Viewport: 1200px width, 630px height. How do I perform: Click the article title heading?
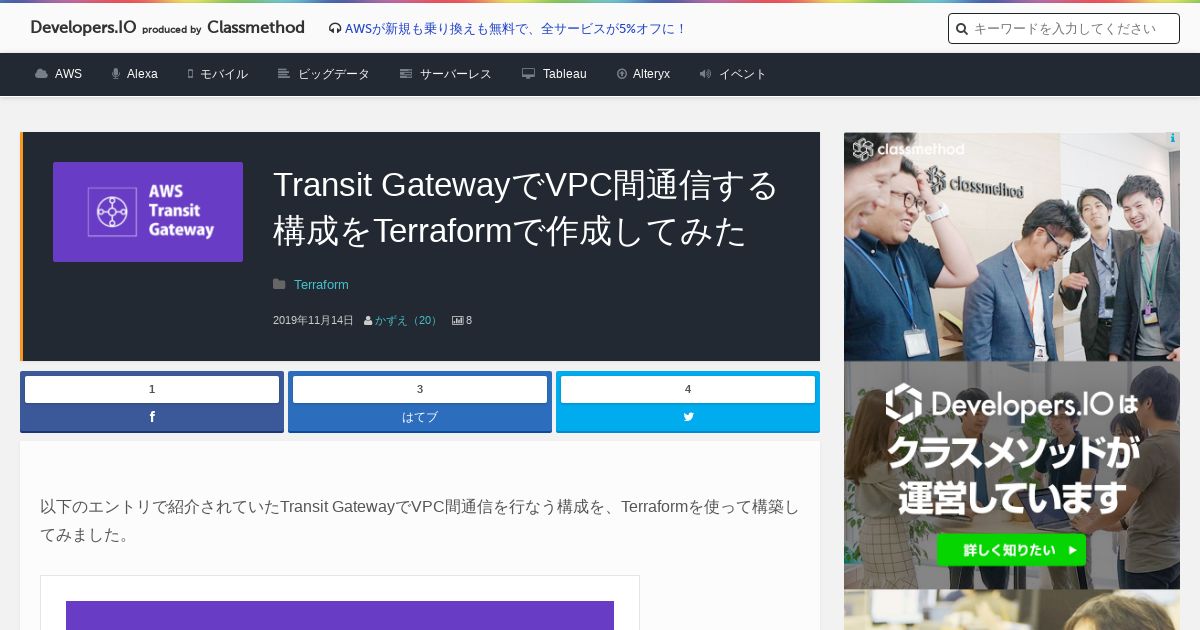coord(526,208)
